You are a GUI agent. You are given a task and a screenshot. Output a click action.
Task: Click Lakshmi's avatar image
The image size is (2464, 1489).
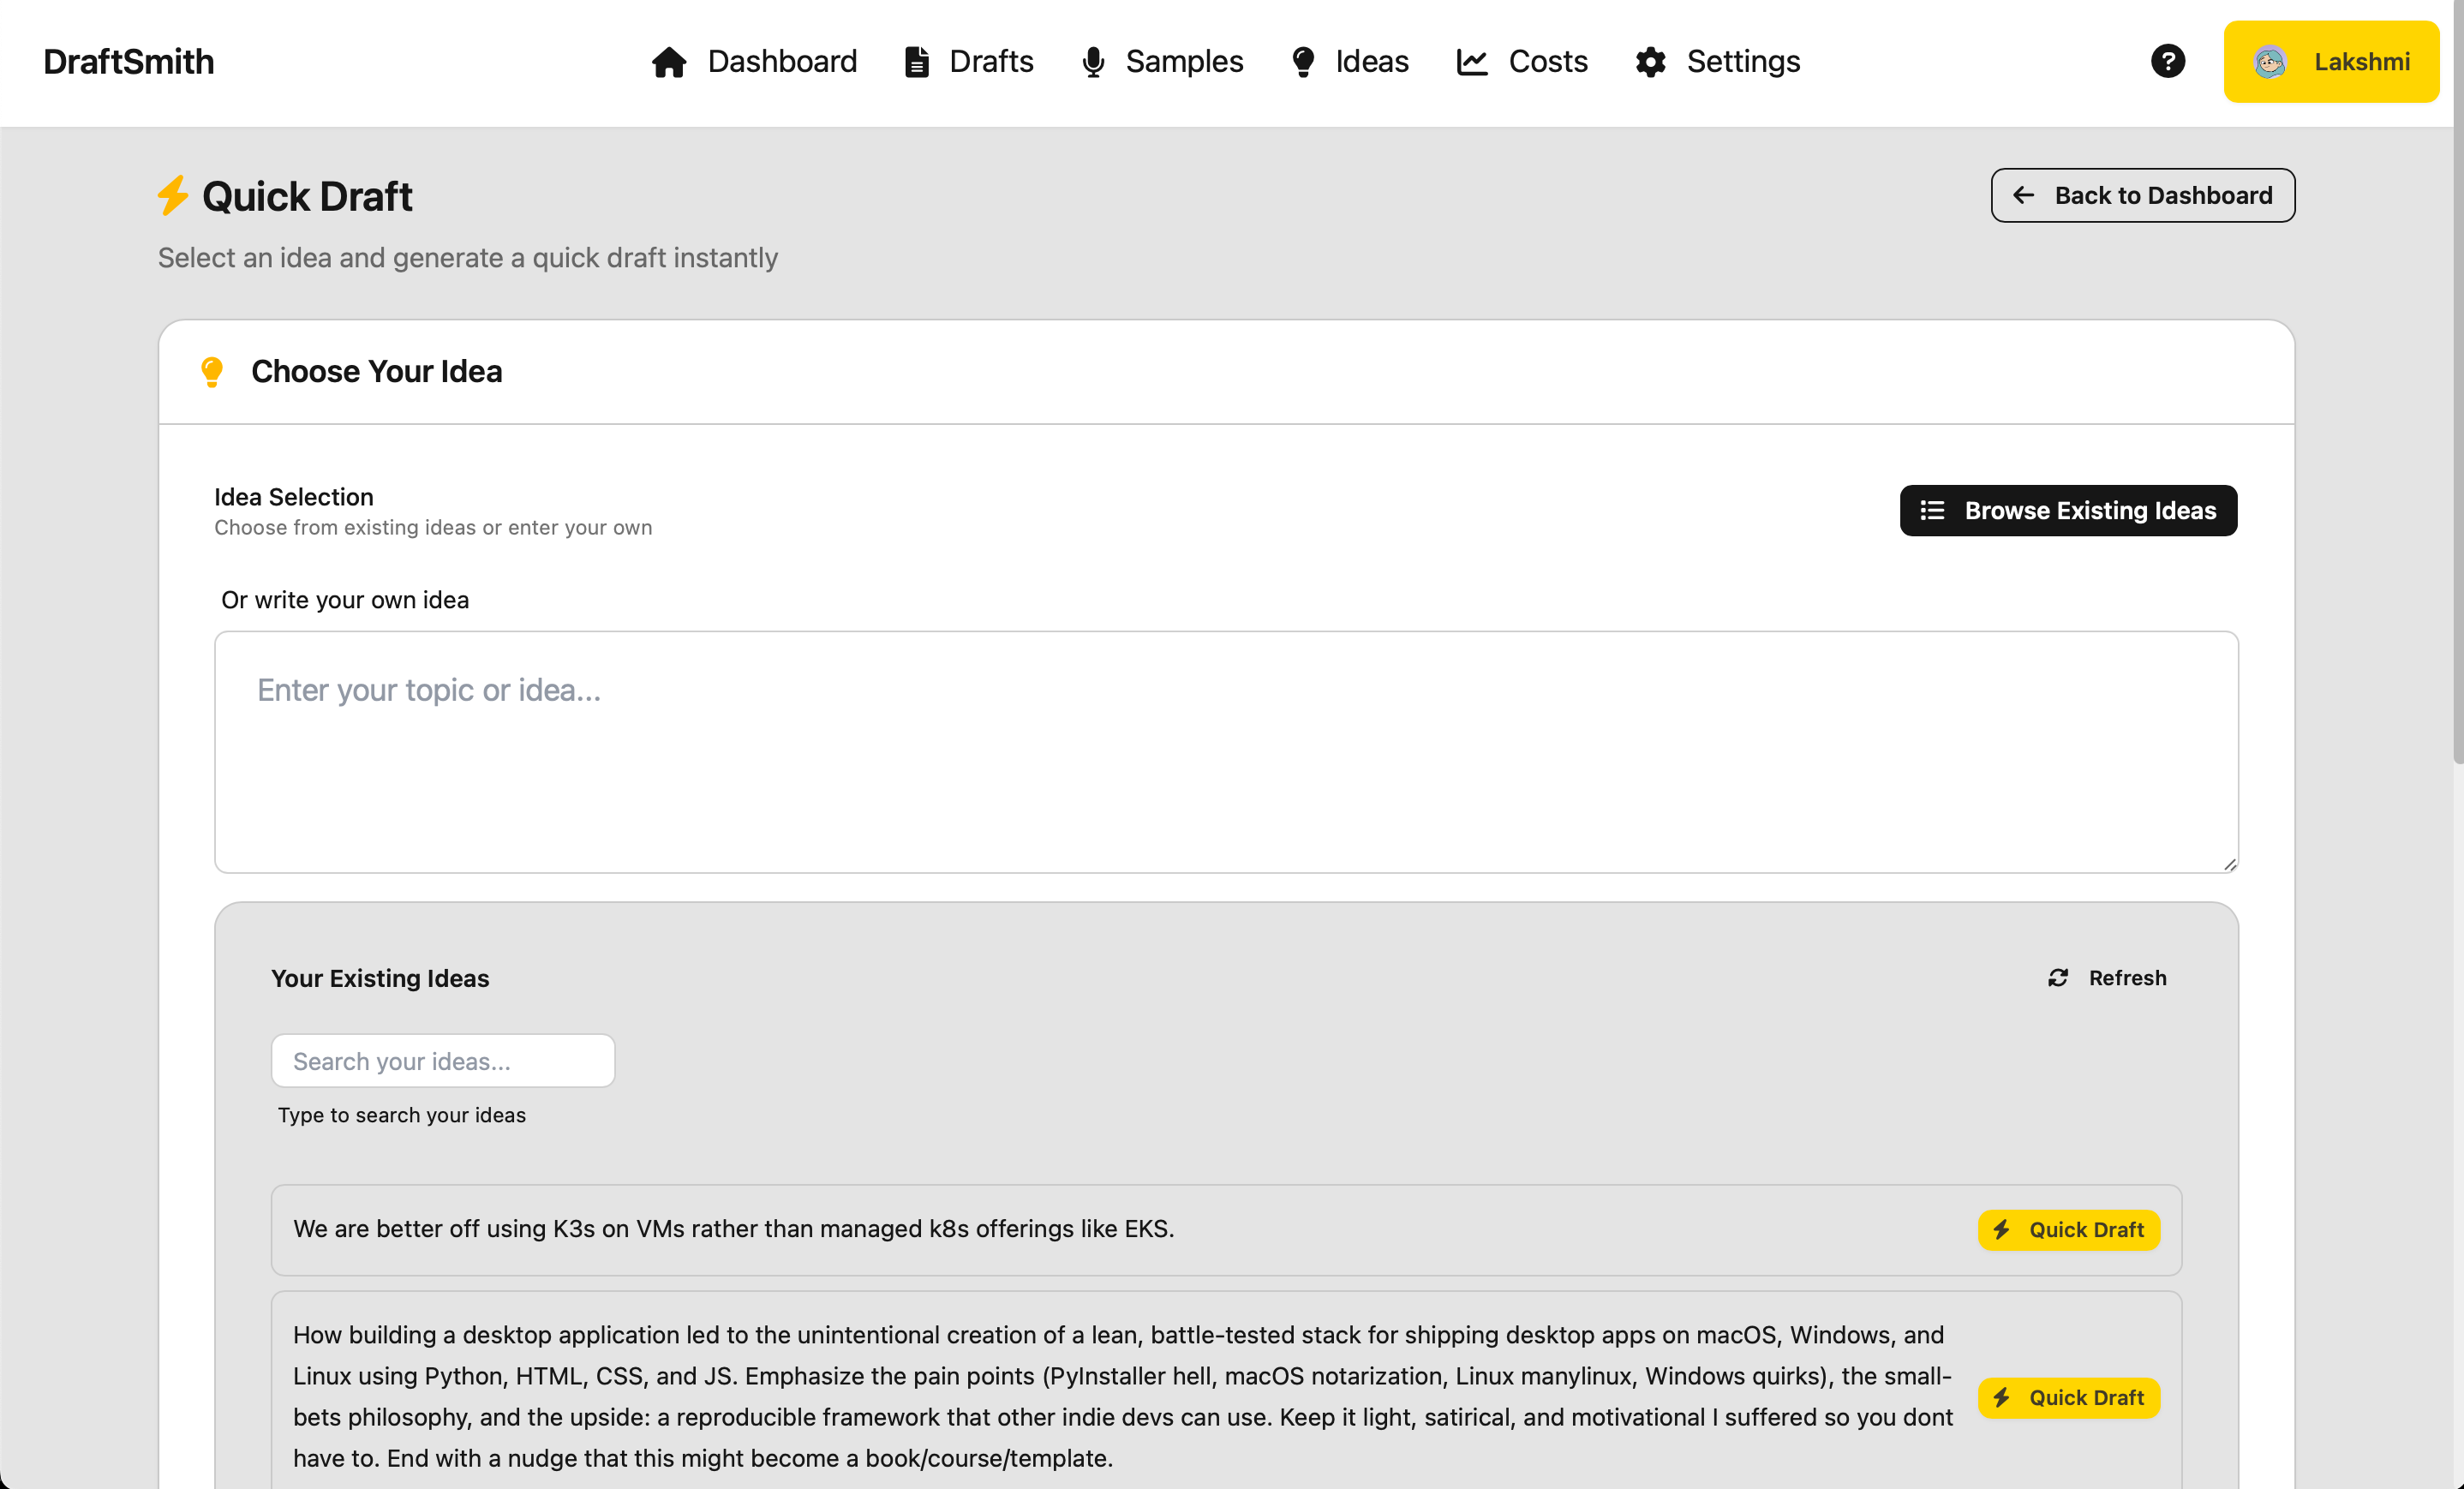[x=2270, y=62]
